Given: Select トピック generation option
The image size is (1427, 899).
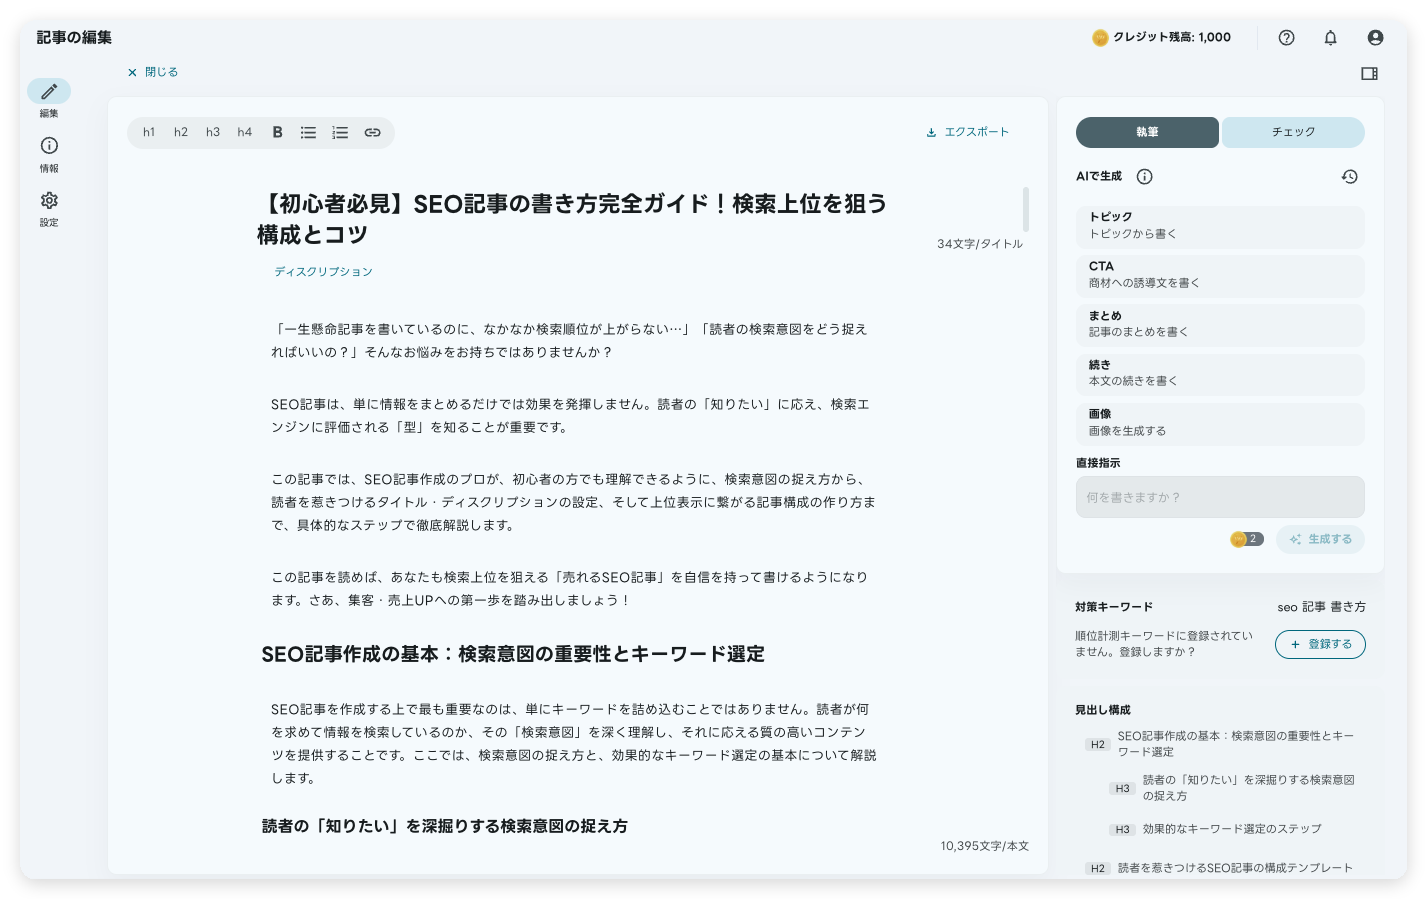Looking at the screenshot, I should click(1220, 226).
